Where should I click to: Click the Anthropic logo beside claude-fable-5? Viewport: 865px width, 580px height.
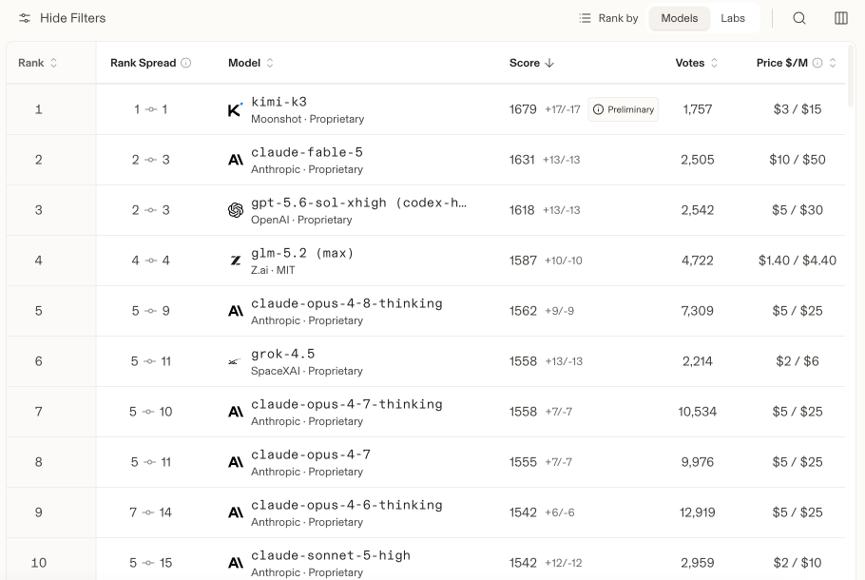(x=236, y=160)
